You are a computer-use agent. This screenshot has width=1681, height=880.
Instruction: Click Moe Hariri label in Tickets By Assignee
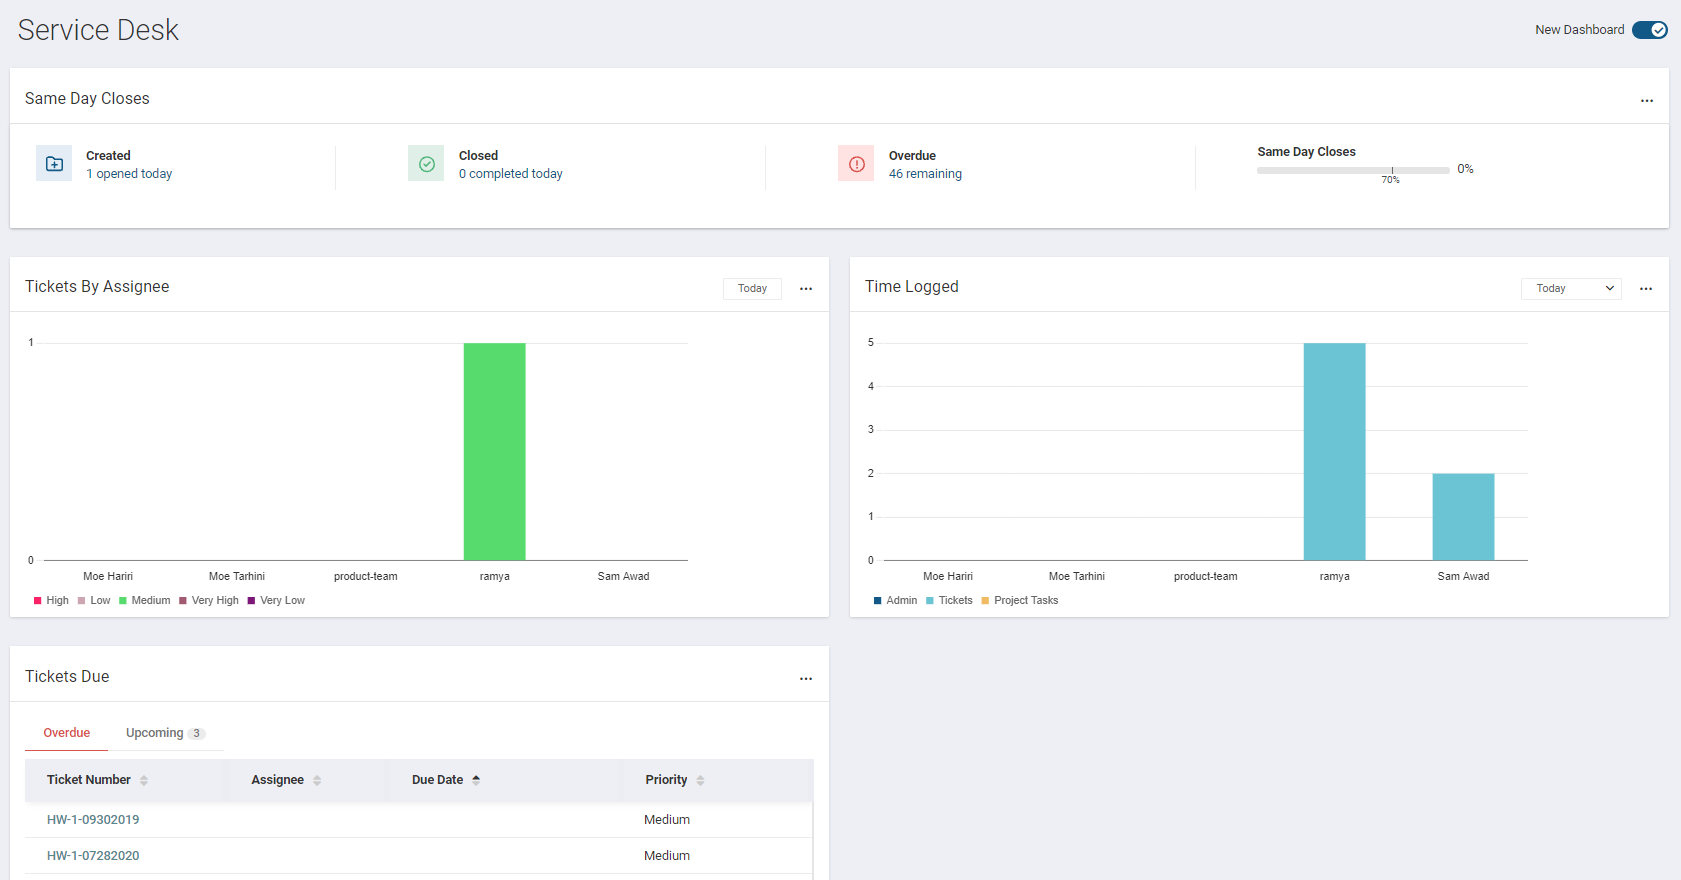click(x=108, y=577)
